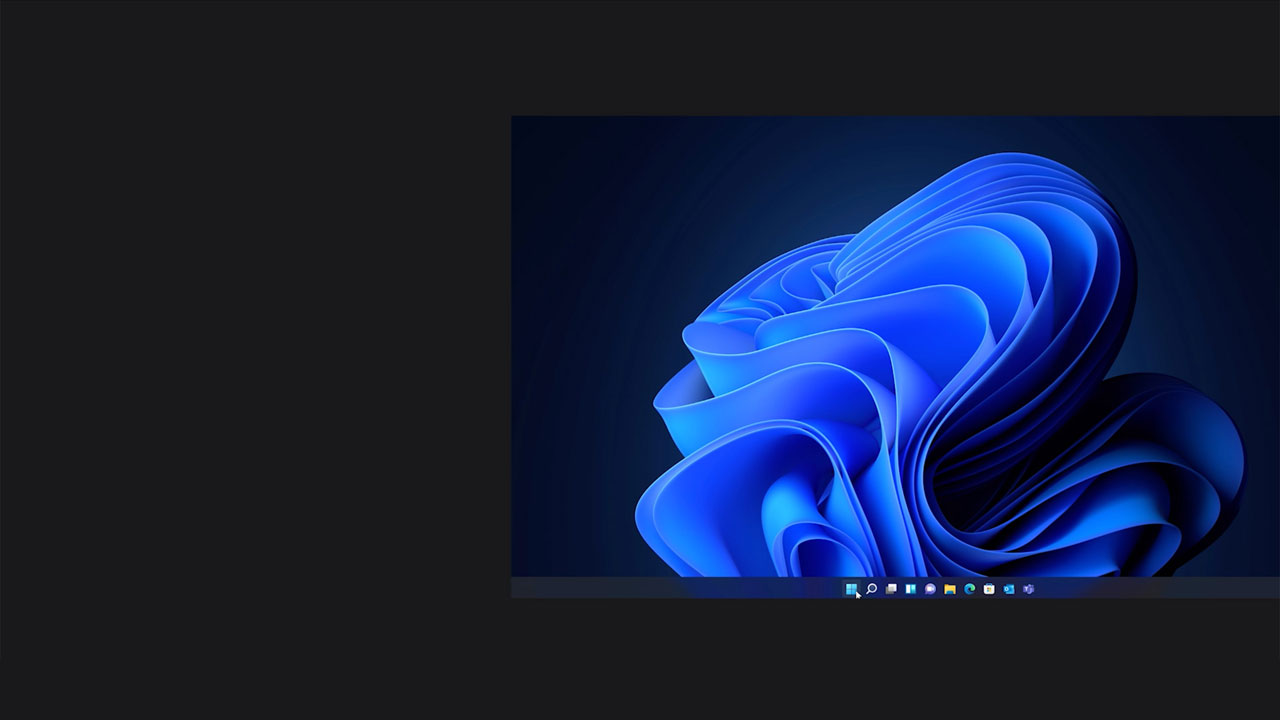This screenshot has height=720, width=1280.
Task: Click the blue bloom wallpaper shape
Action: pyautogui.click(x=900, y=400)
